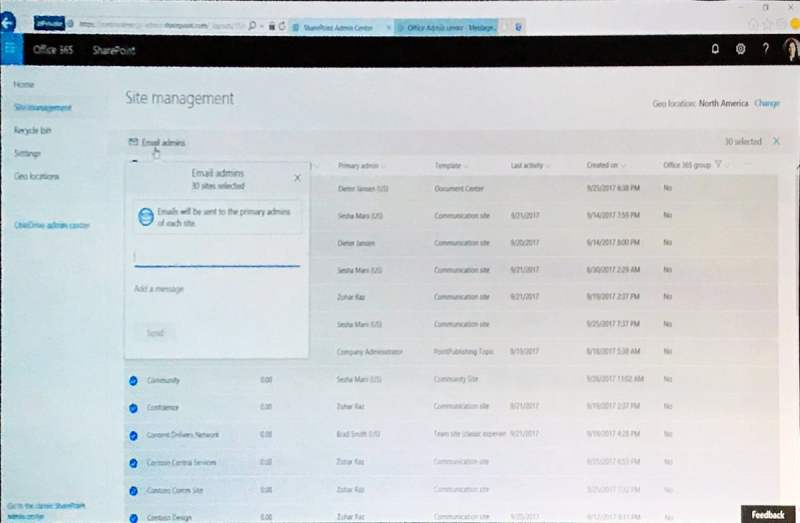Open the settings gear icon in header
The image size is (800, 523).
point(740,49)
